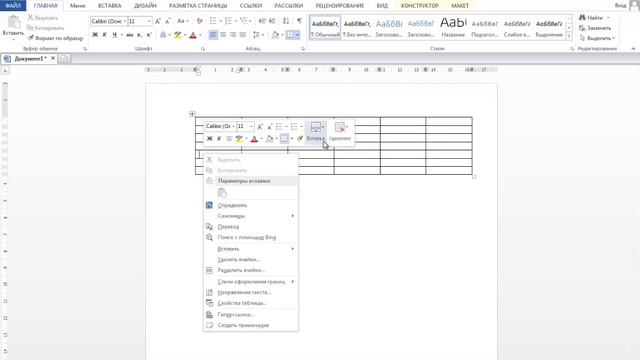This screenshot has height=360, width=640.
Task: Open the font size dropdown in the ribbon
Action: coord(149,21)
